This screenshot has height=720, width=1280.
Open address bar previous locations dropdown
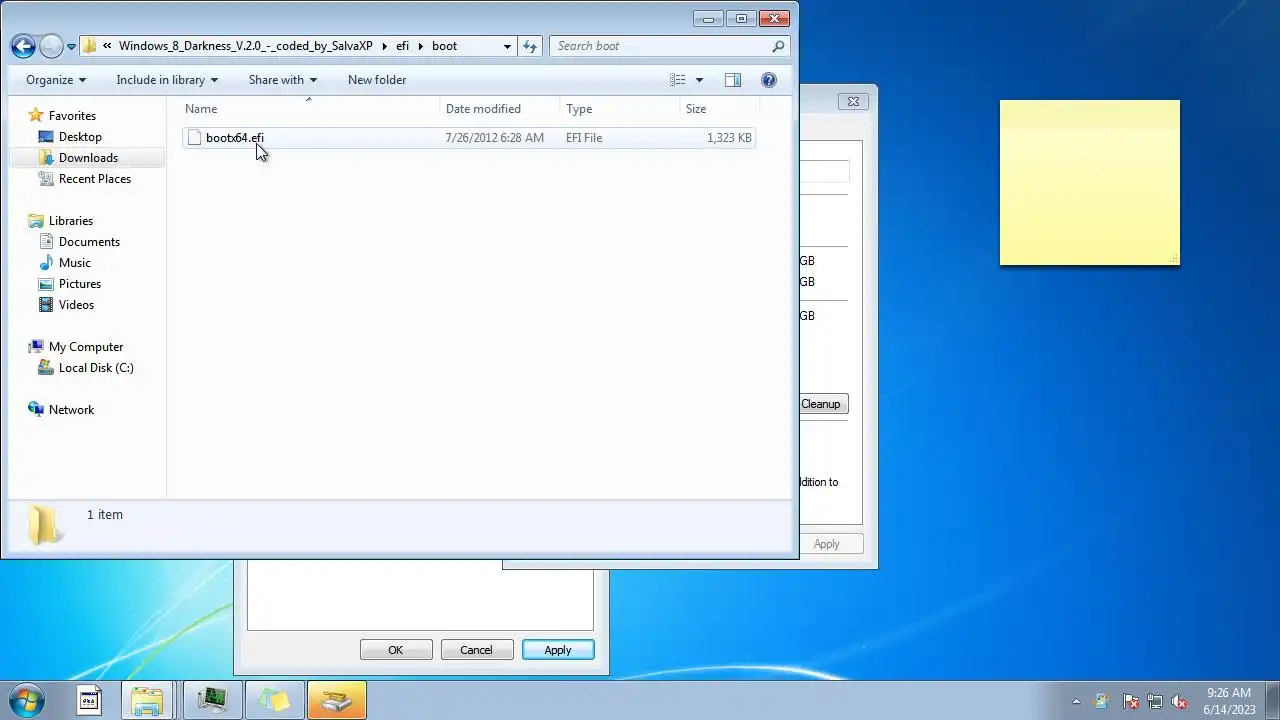pos(507,46)
